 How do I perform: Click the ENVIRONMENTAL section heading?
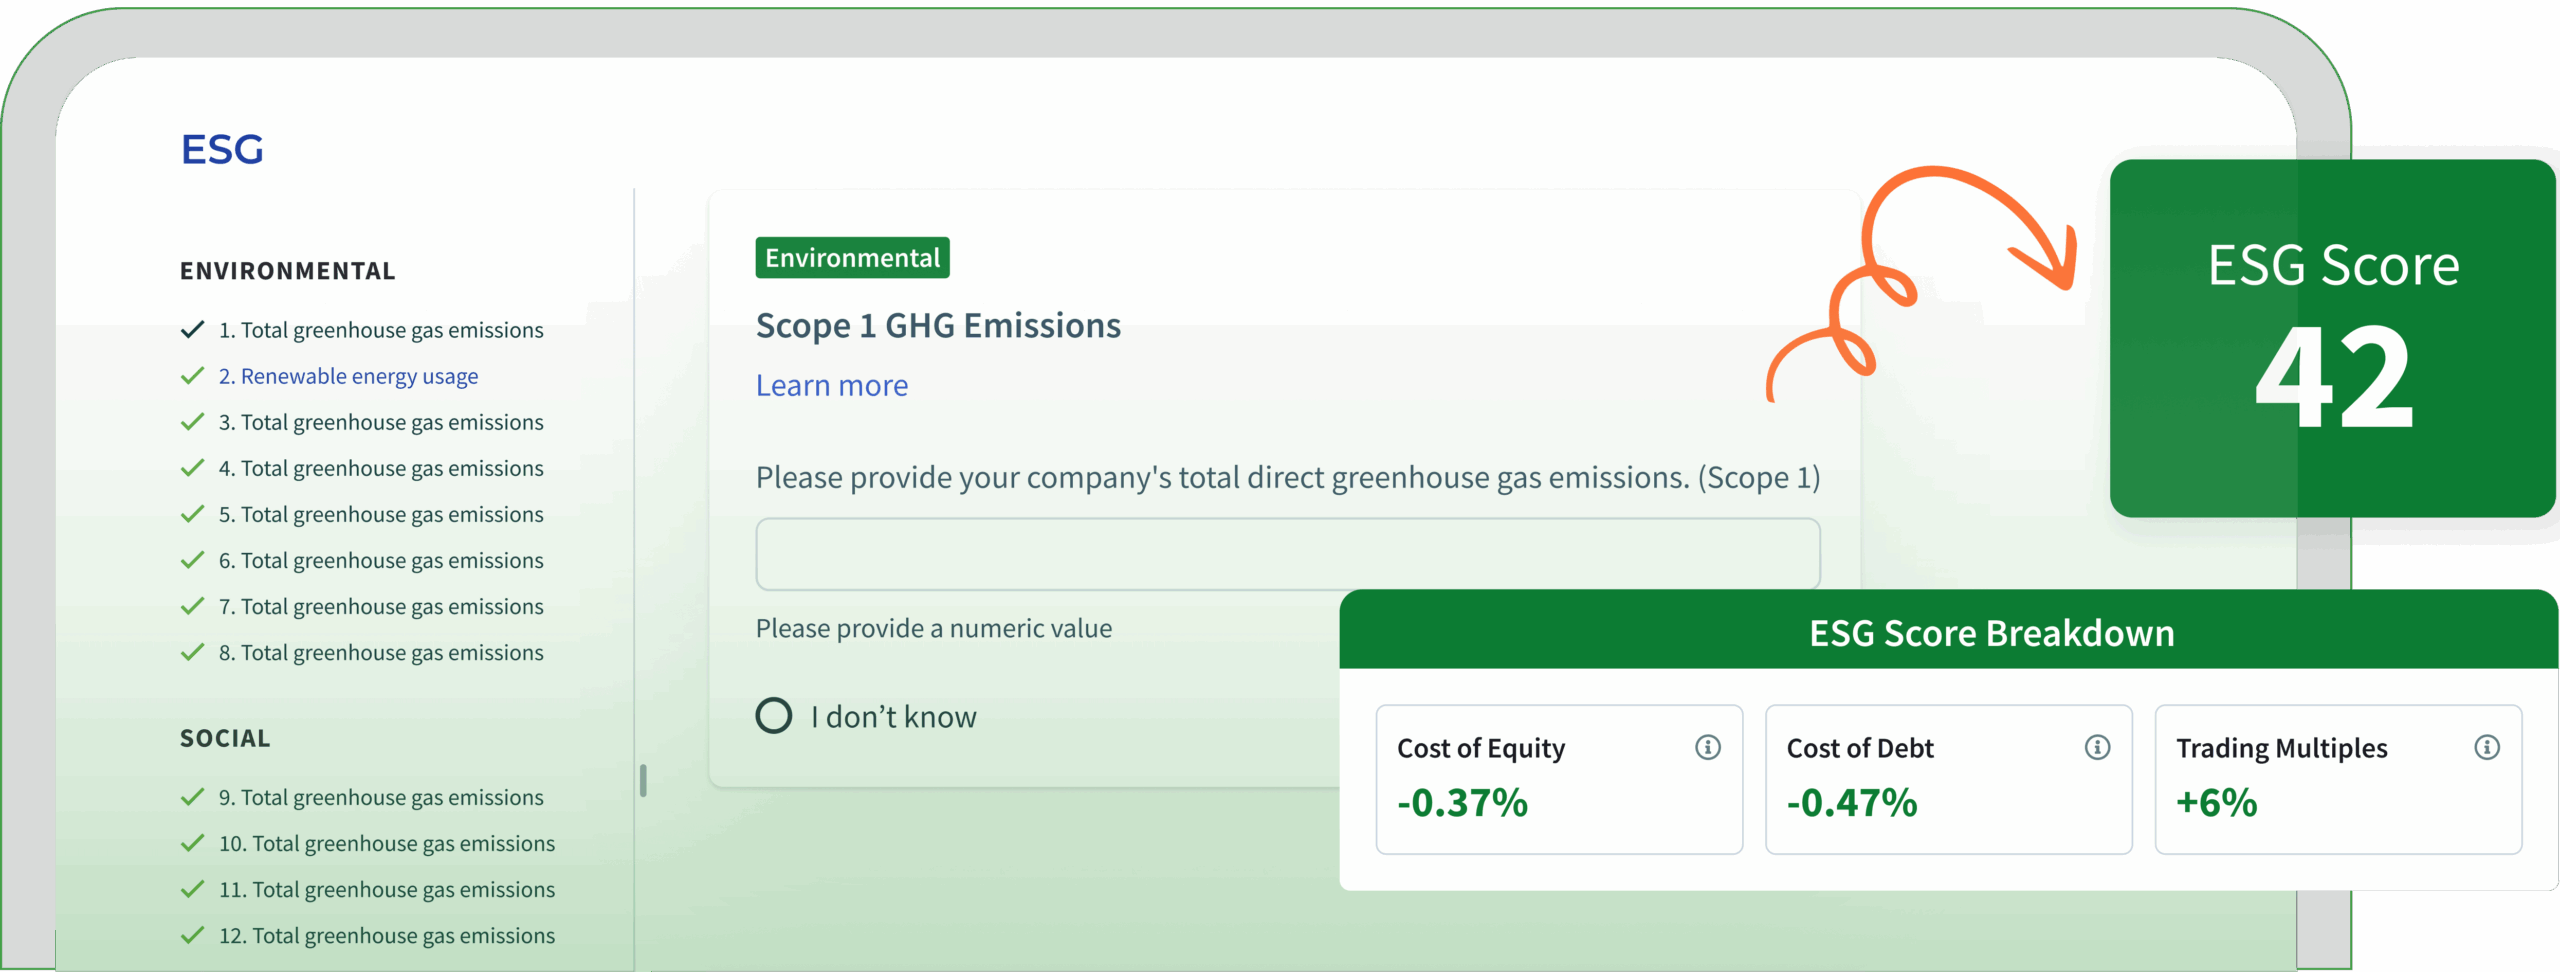288,271
